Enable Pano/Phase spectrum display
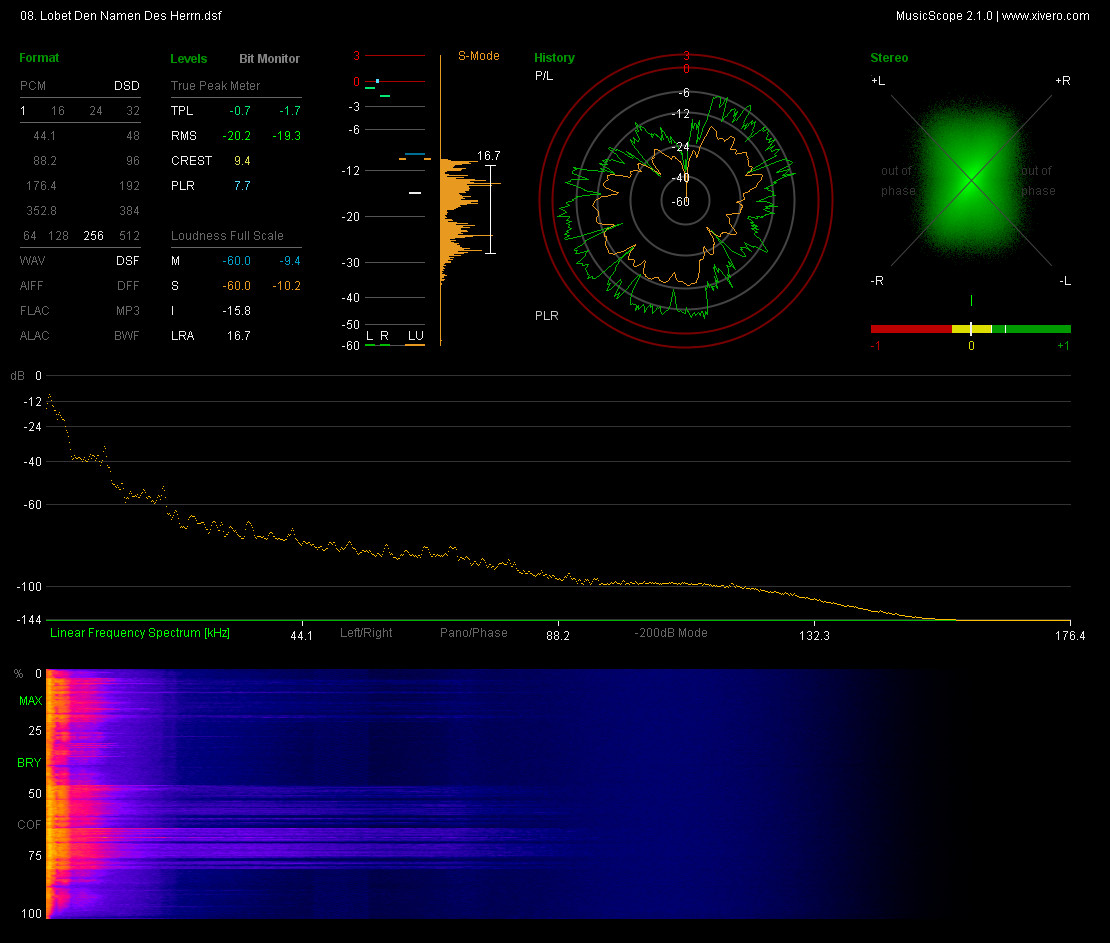The height and width of the screenshot is (945, 1110). pyautogui.click(x=473, y=633)
